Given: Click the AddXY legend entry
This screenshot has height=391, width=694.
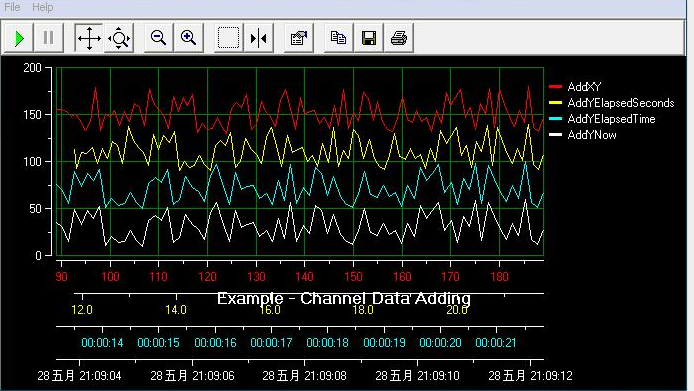Looking at the screenshot, I should (584, 87).
